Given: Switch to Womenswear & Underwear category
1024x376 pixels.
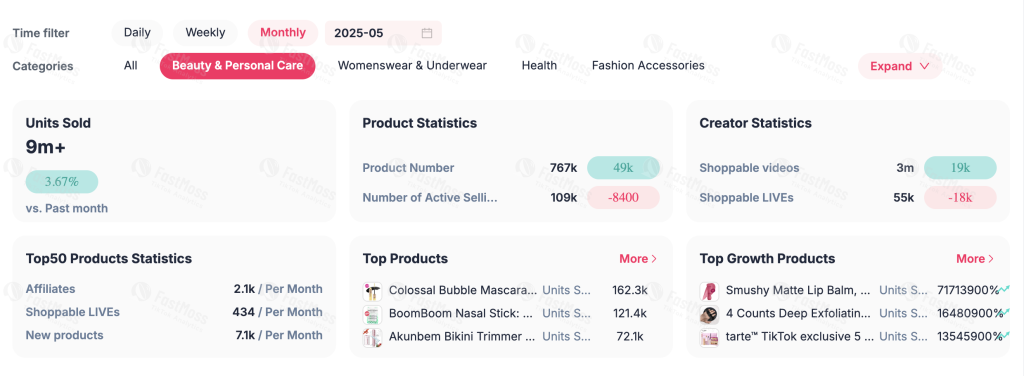Looking at the screenshot, I should [412, 65].
